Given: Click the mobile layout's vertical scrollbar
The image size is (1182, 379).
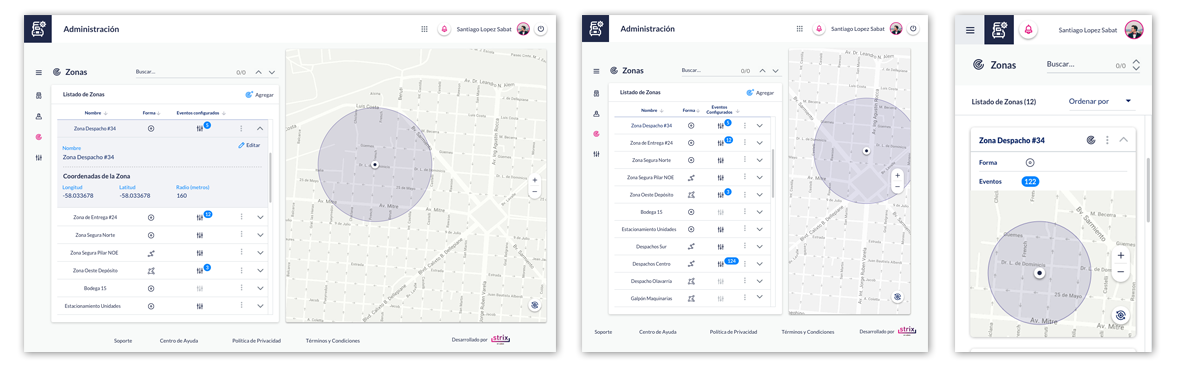Looking at the screenshot, I should coord(1148,191).
